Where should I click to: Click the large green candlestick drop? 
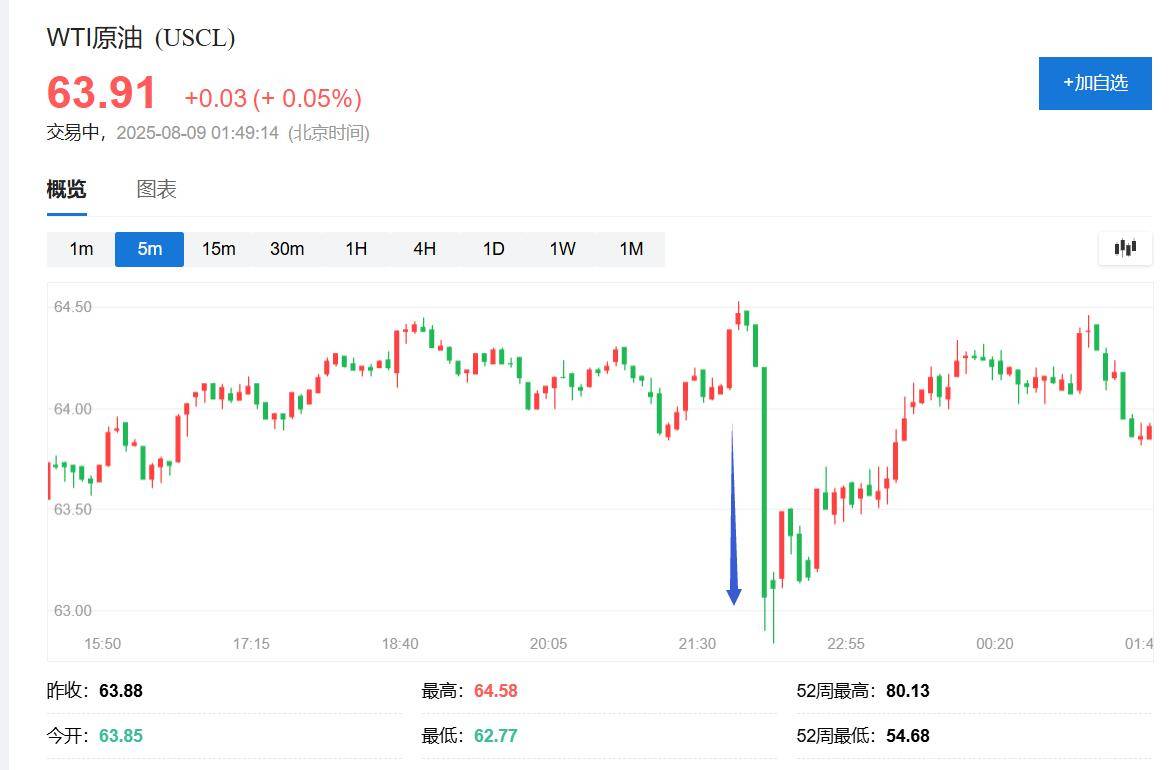pos(764,480)
